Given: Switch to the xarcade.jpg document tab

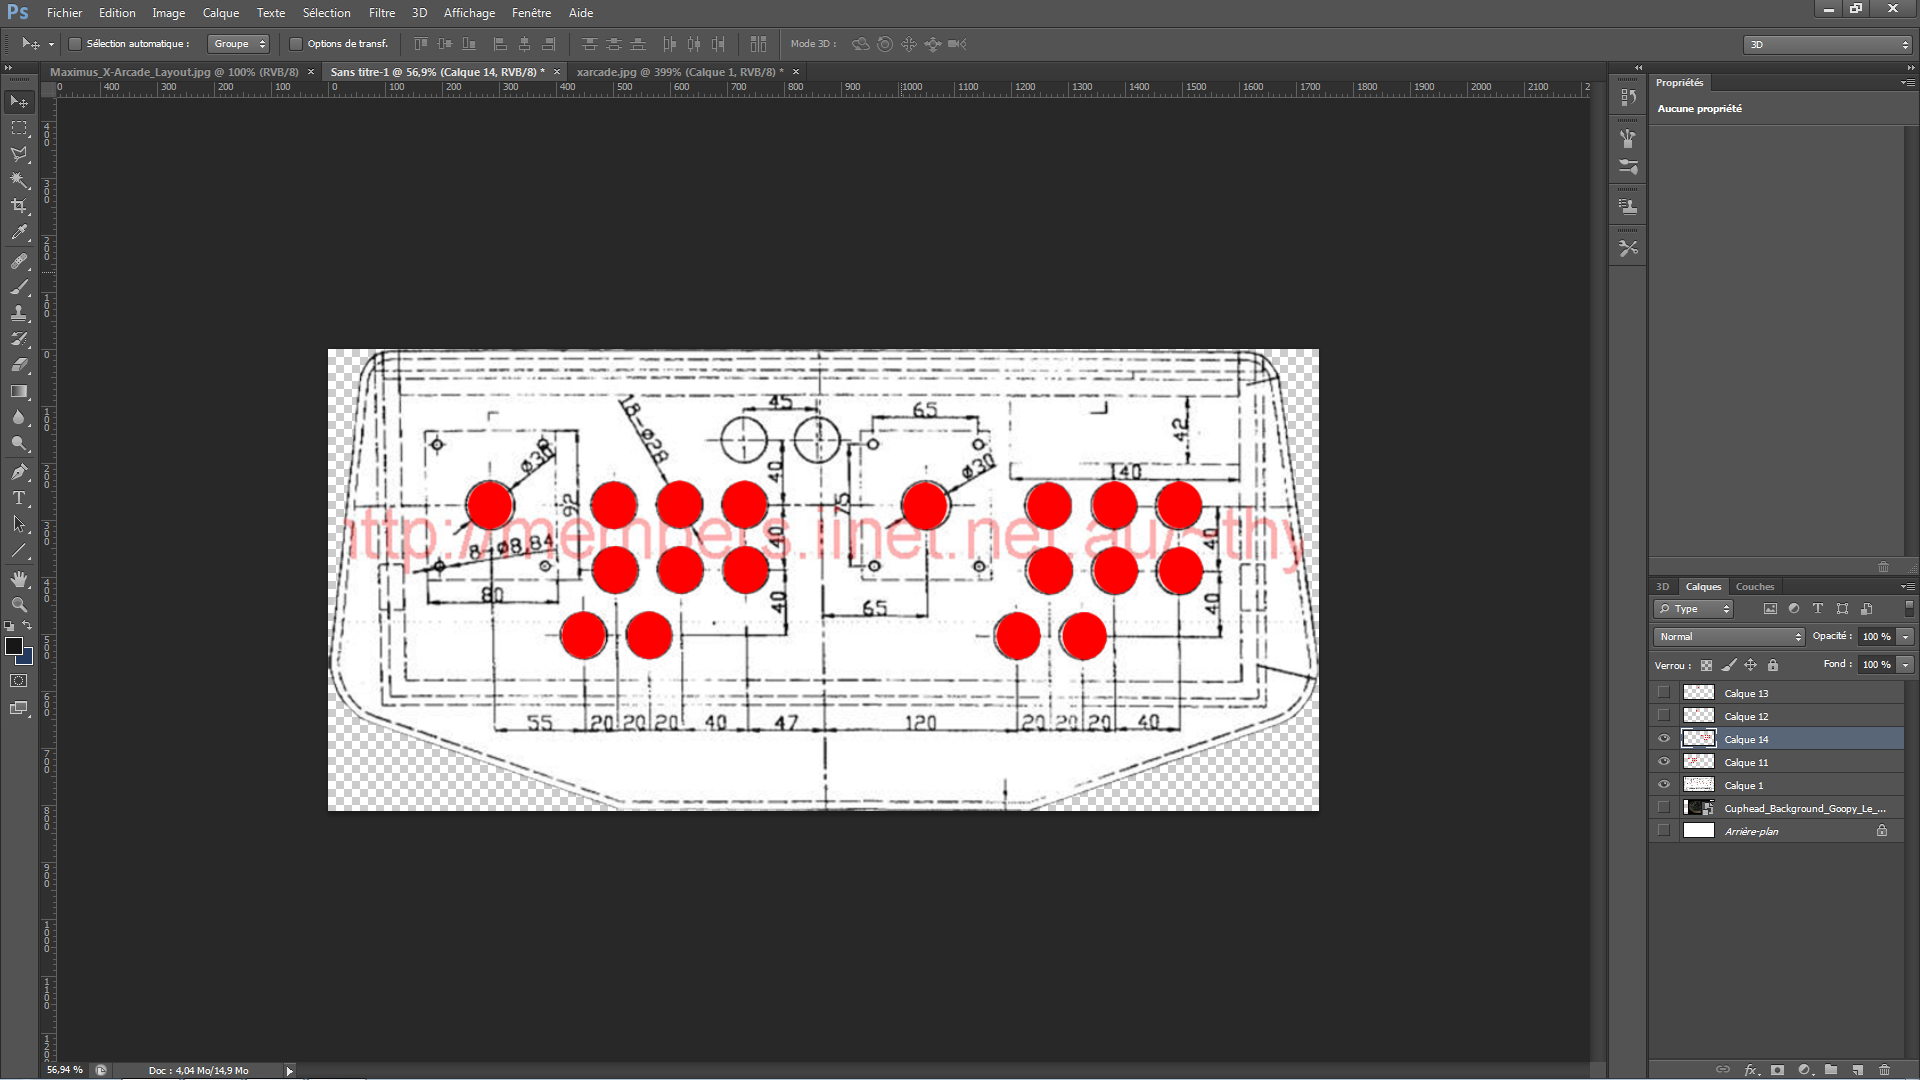Looking at the screenshot, I should [x=680, y=72].
